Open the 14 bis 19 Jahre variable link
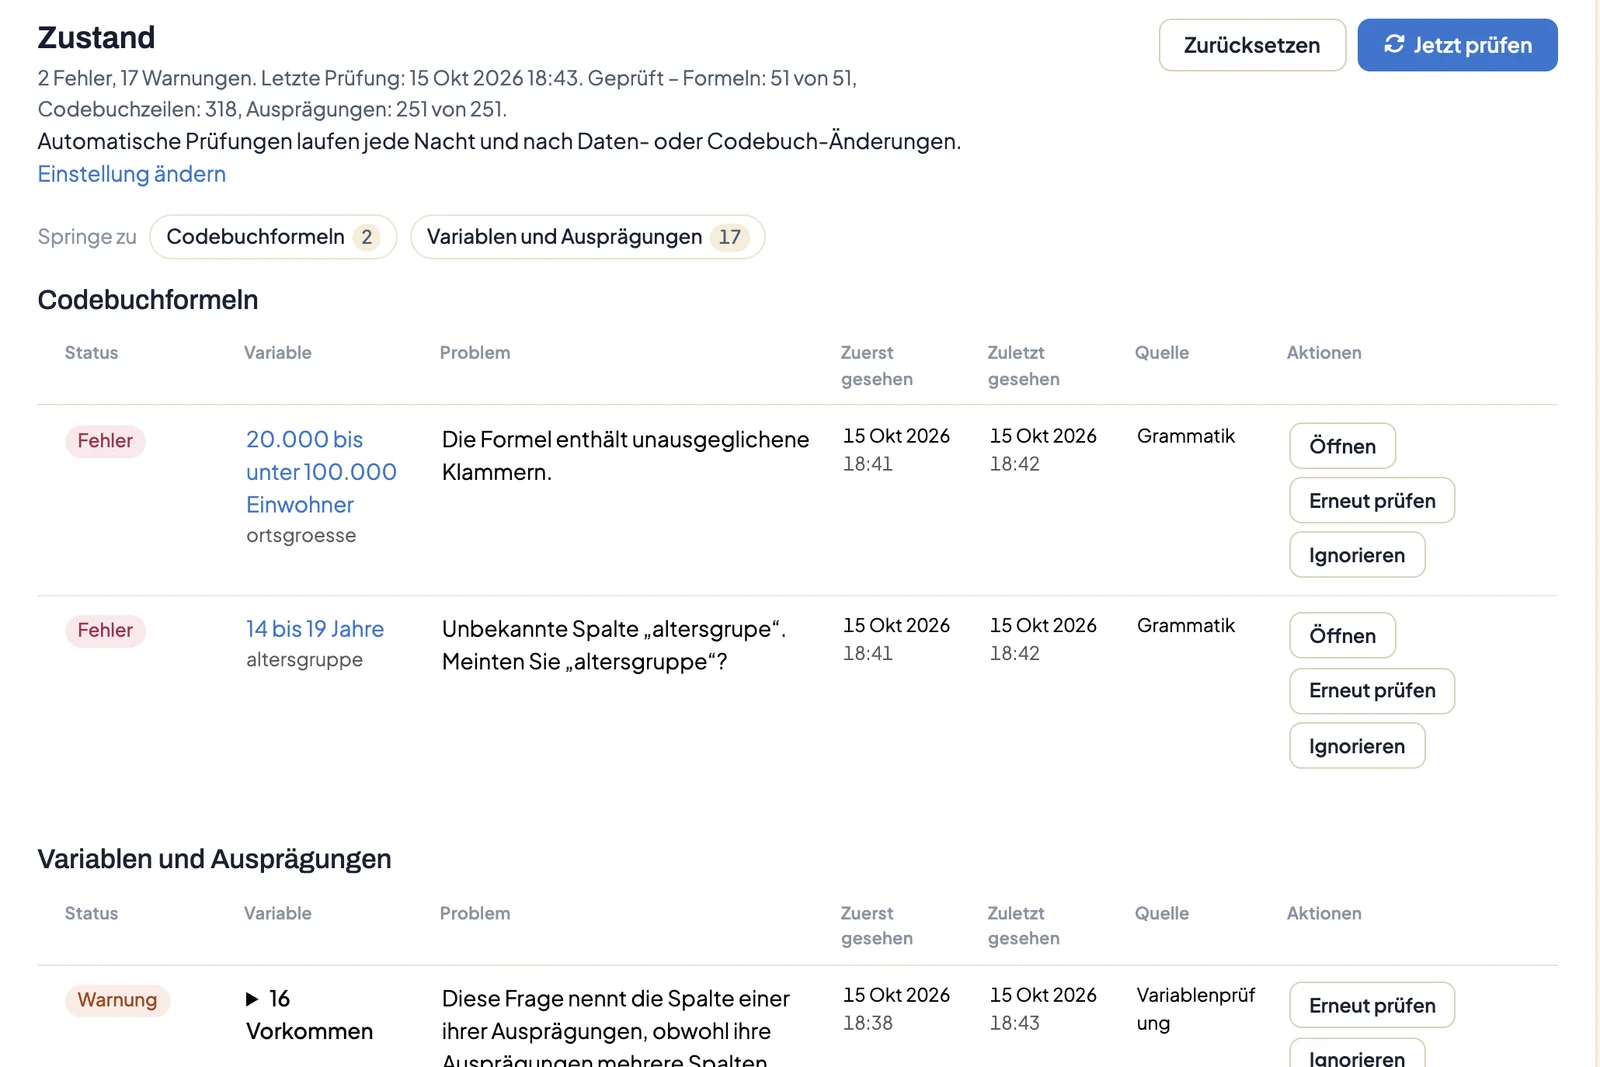The width and height of the screenshot is (1600, 1067). (315, 629)
